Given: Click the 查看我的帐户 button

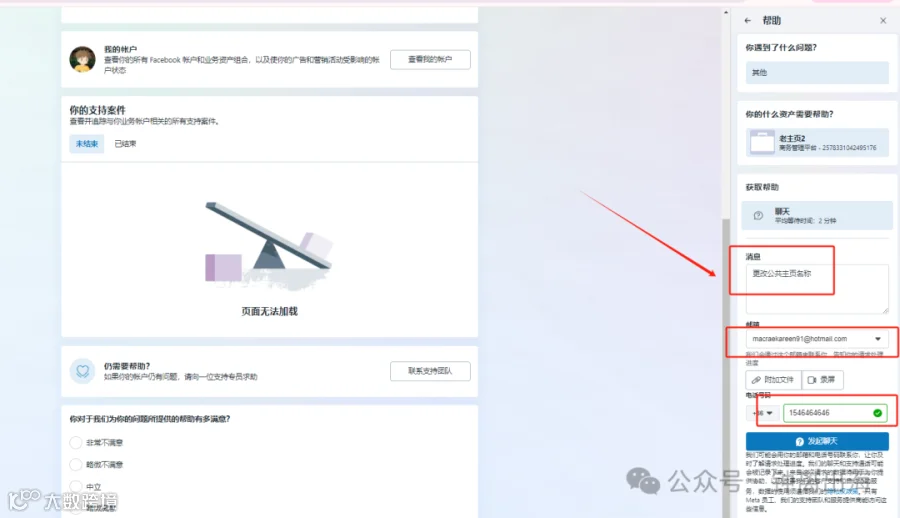Looking at the screenshot, I should coord(430,60).
